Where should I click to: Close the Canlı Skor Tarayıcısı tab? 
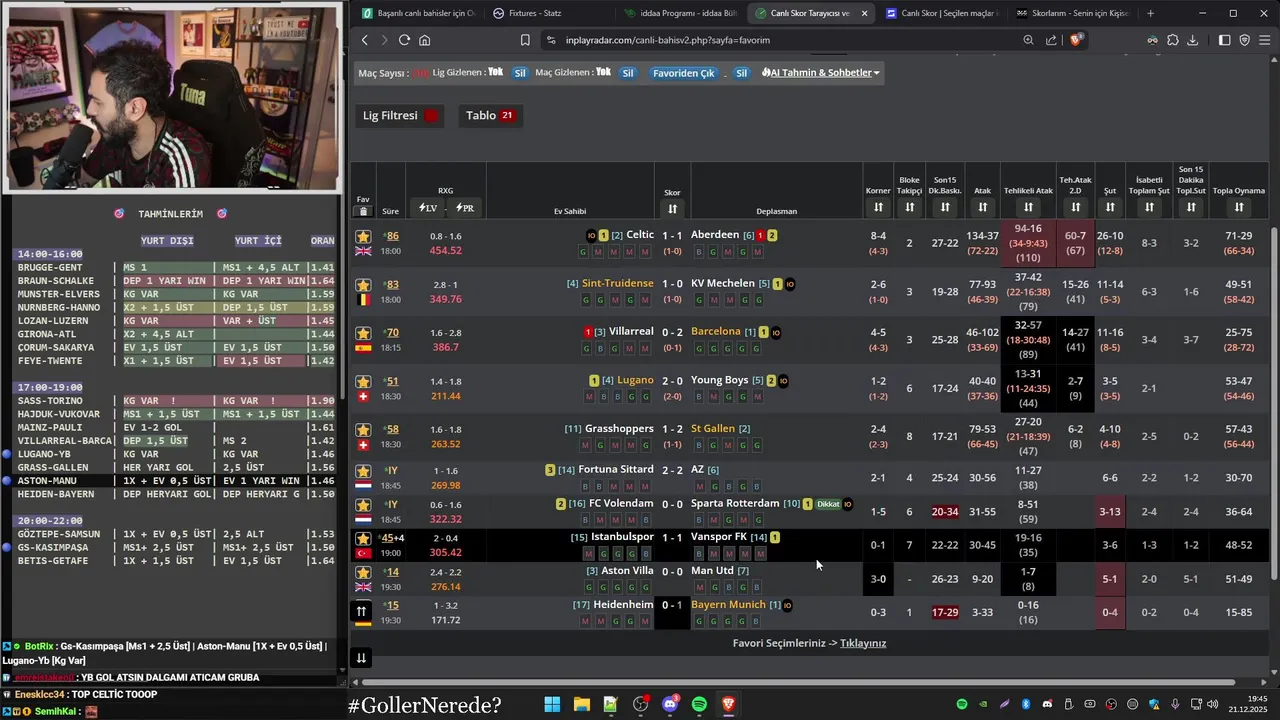point(864,13)
